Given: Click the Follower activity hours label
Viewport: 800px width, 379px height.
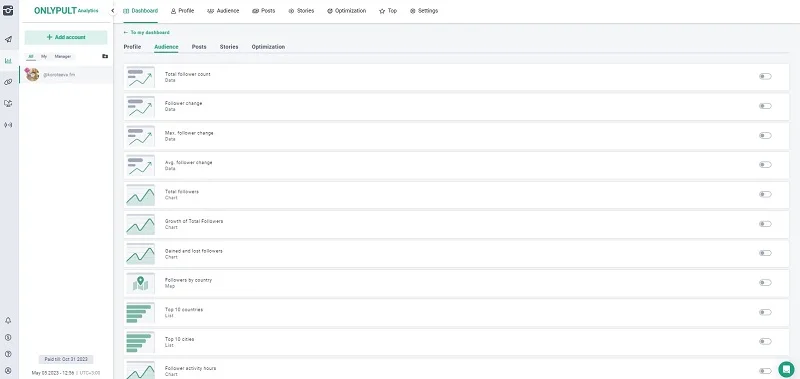Looking at the screenshot, I should [x=190, y=368].
